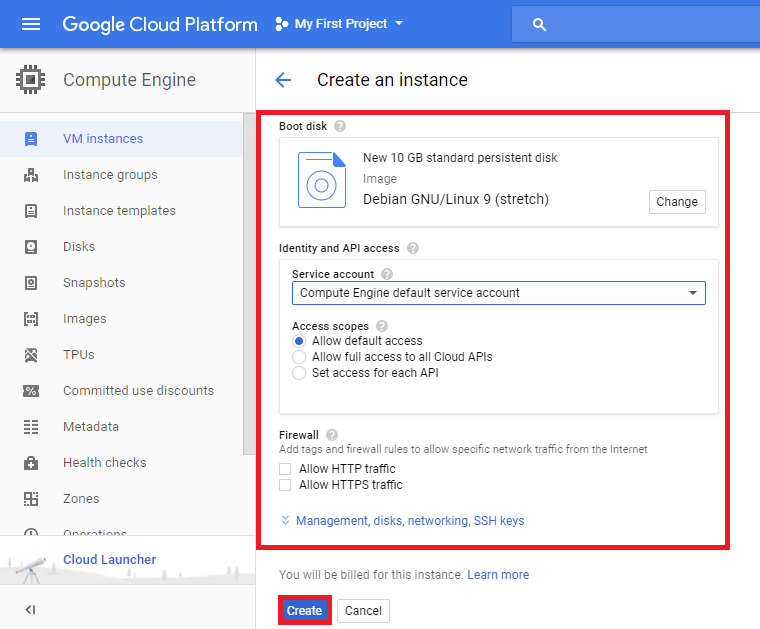Open help for Boot disk
The image size is (760, 629).
340,126
